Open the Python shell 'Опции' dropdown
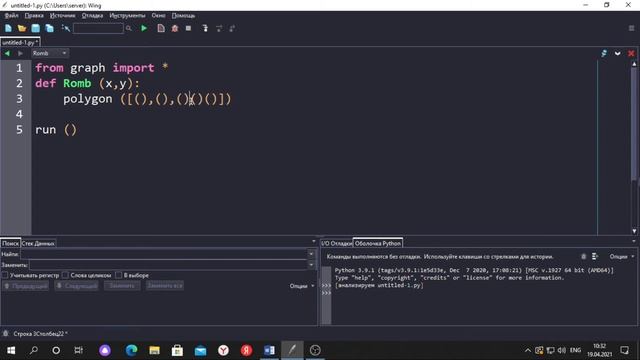Screen dimensions: 640x360 tap(622, 256)
